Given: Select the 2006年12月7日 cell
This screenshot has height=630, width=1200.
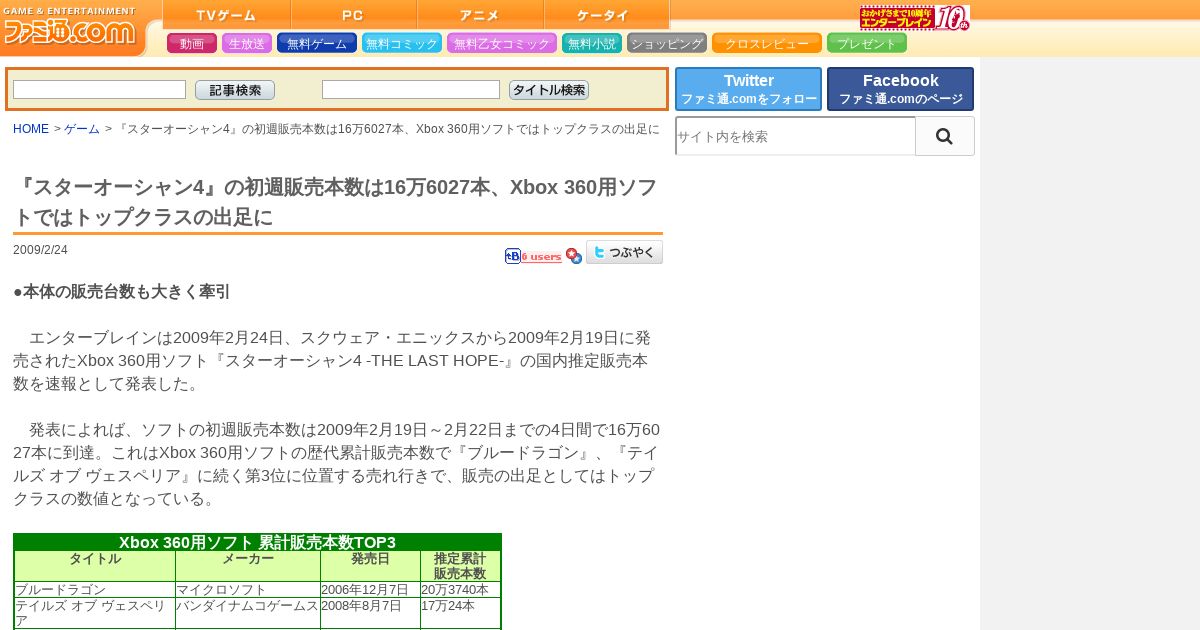Looking at the screenshot, I should point(370,590).
